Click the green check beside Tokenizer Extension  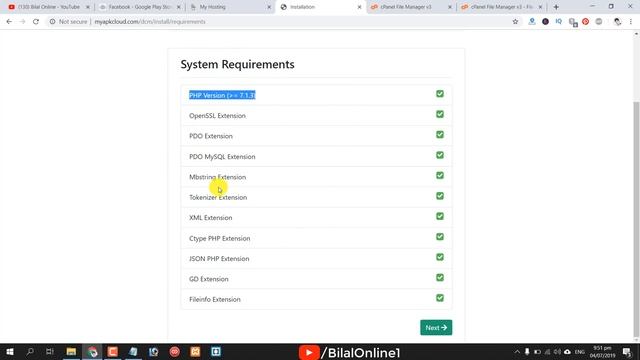point(440,196)
